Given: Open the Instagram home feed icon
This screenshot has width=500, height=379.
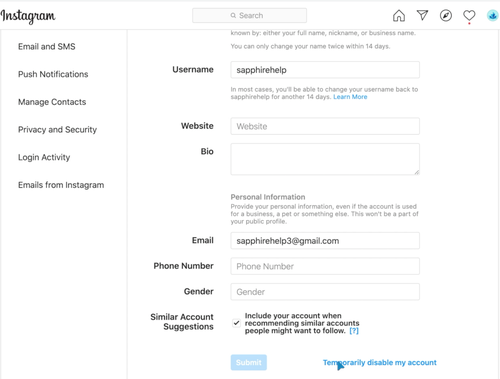Looking at the screenshot, I should click(399, 16).
